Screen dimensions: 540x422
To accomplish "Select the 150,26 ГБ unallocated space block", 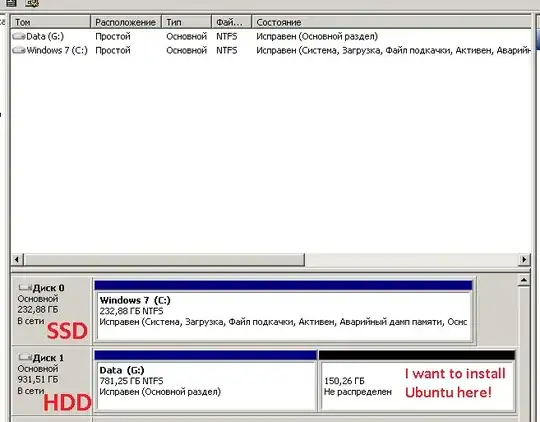I will 417,386.
